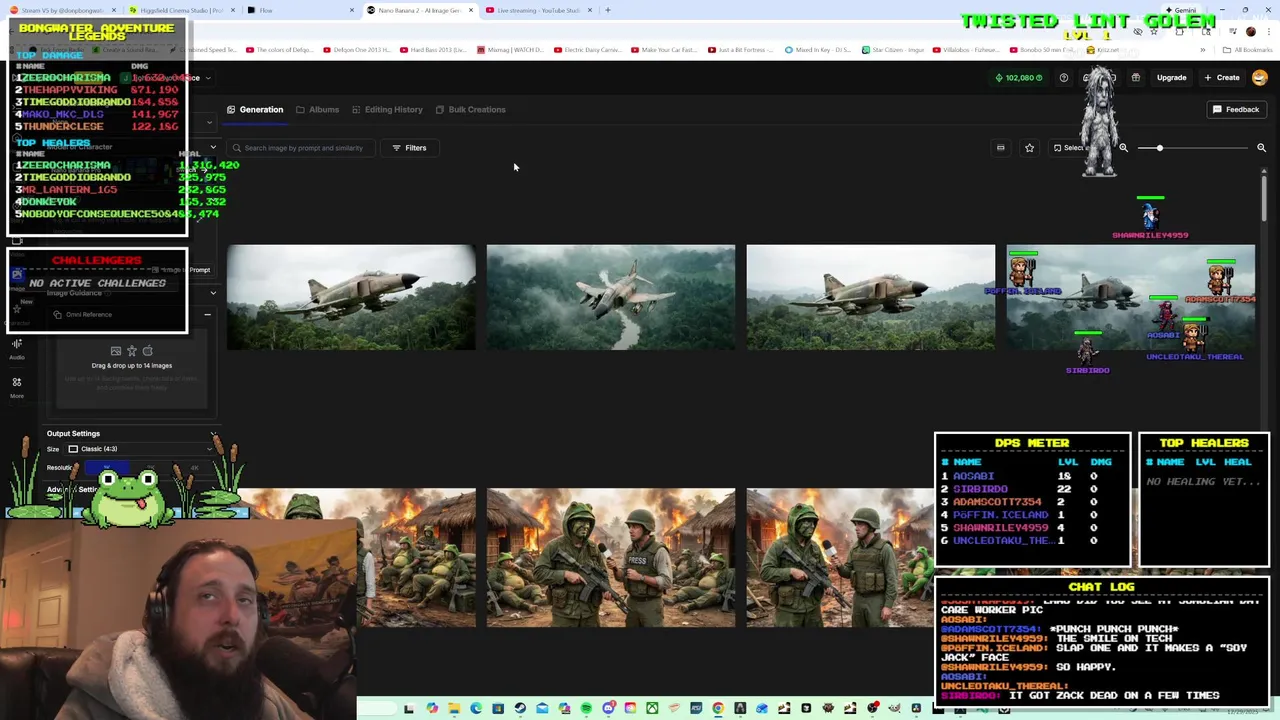Viewport: 1280px width, 720px height.
Task: Open Xbox app from the taskbar
Action: [652, 709]
